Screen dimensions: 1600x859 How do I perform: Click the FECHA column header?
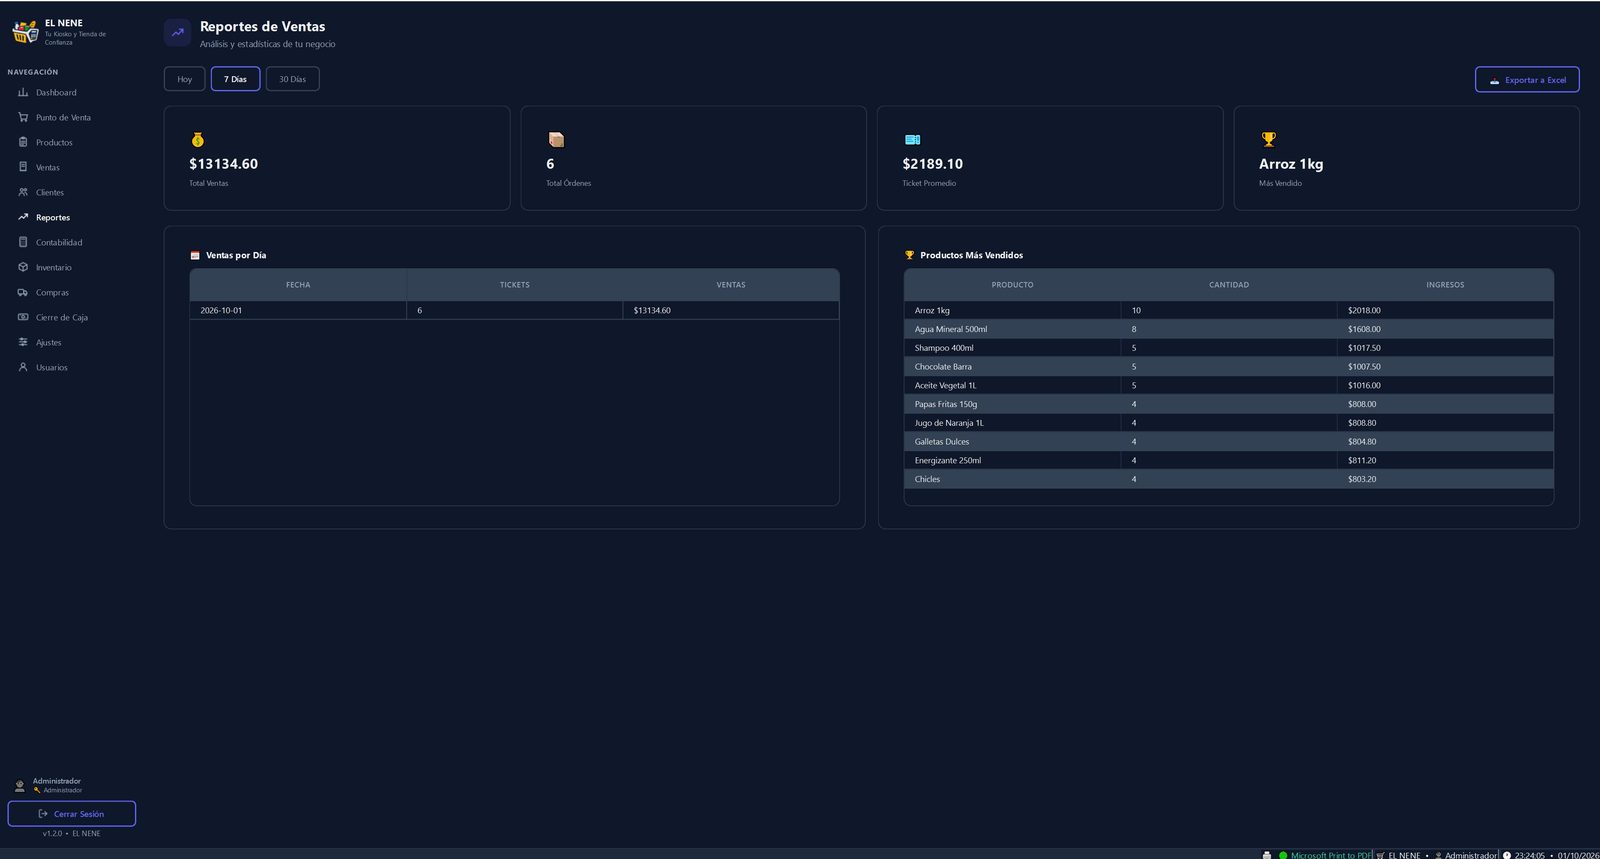click(298, 285)
